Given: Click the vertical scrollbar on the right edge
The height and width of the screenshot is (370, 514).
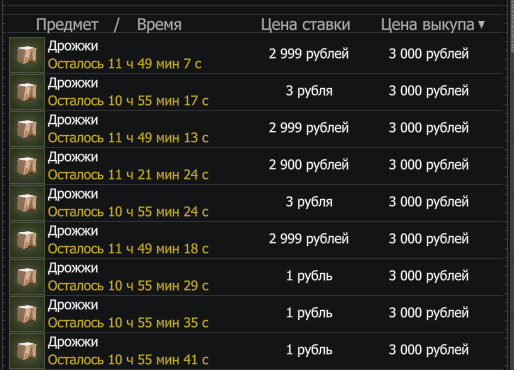Looking at the screenshot, I should tap(511, 185).
